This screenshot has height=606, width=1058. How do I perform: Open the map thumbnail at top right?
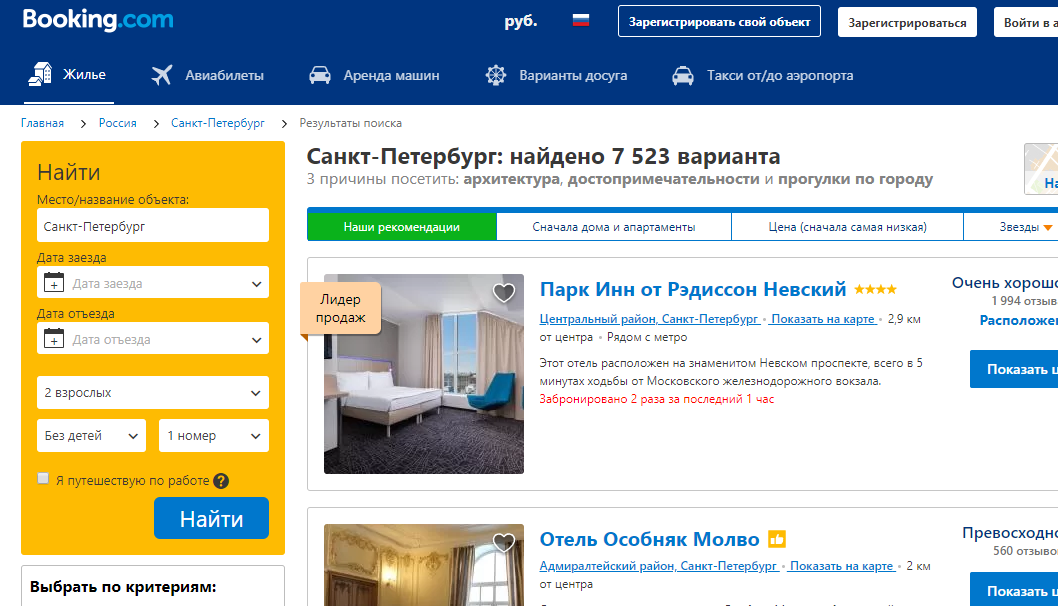tap(1041, 169)
